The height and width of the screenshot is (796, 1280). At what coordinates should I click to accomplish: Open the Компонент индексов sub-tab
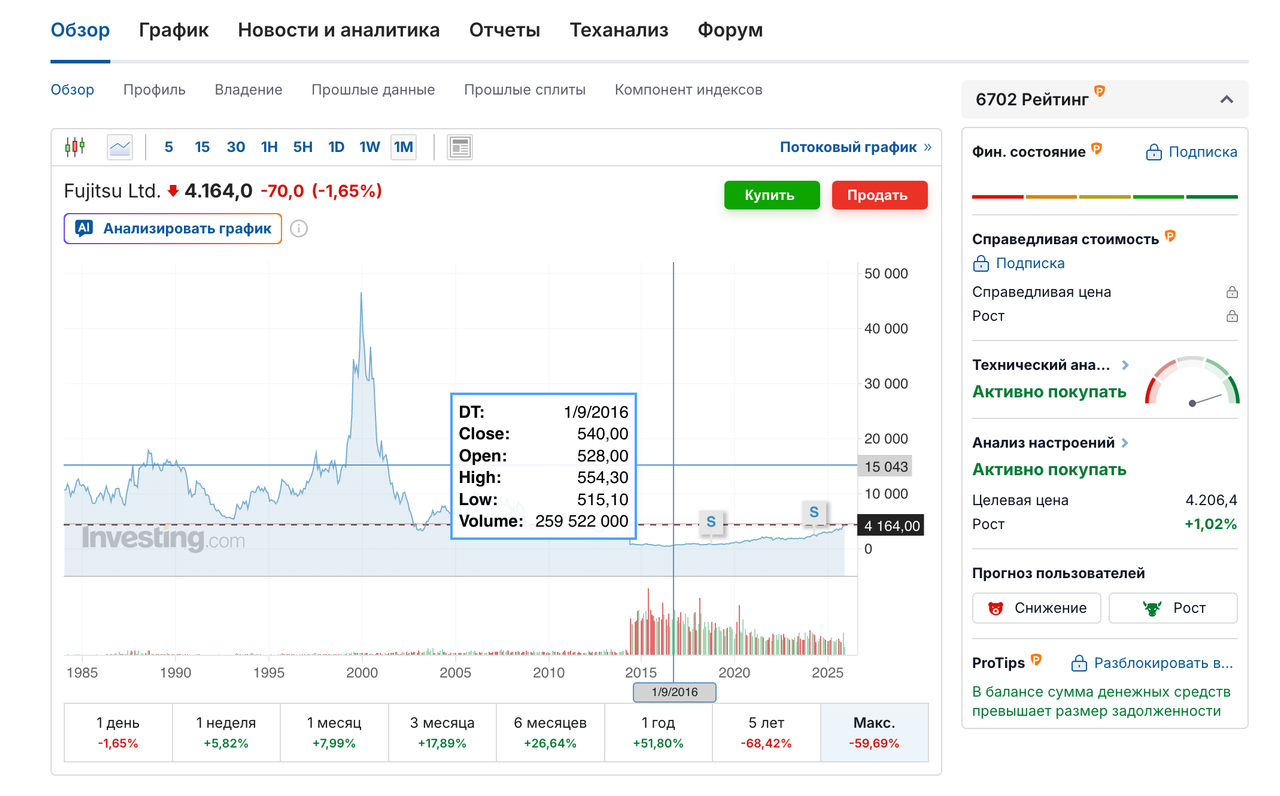(689, 89)
